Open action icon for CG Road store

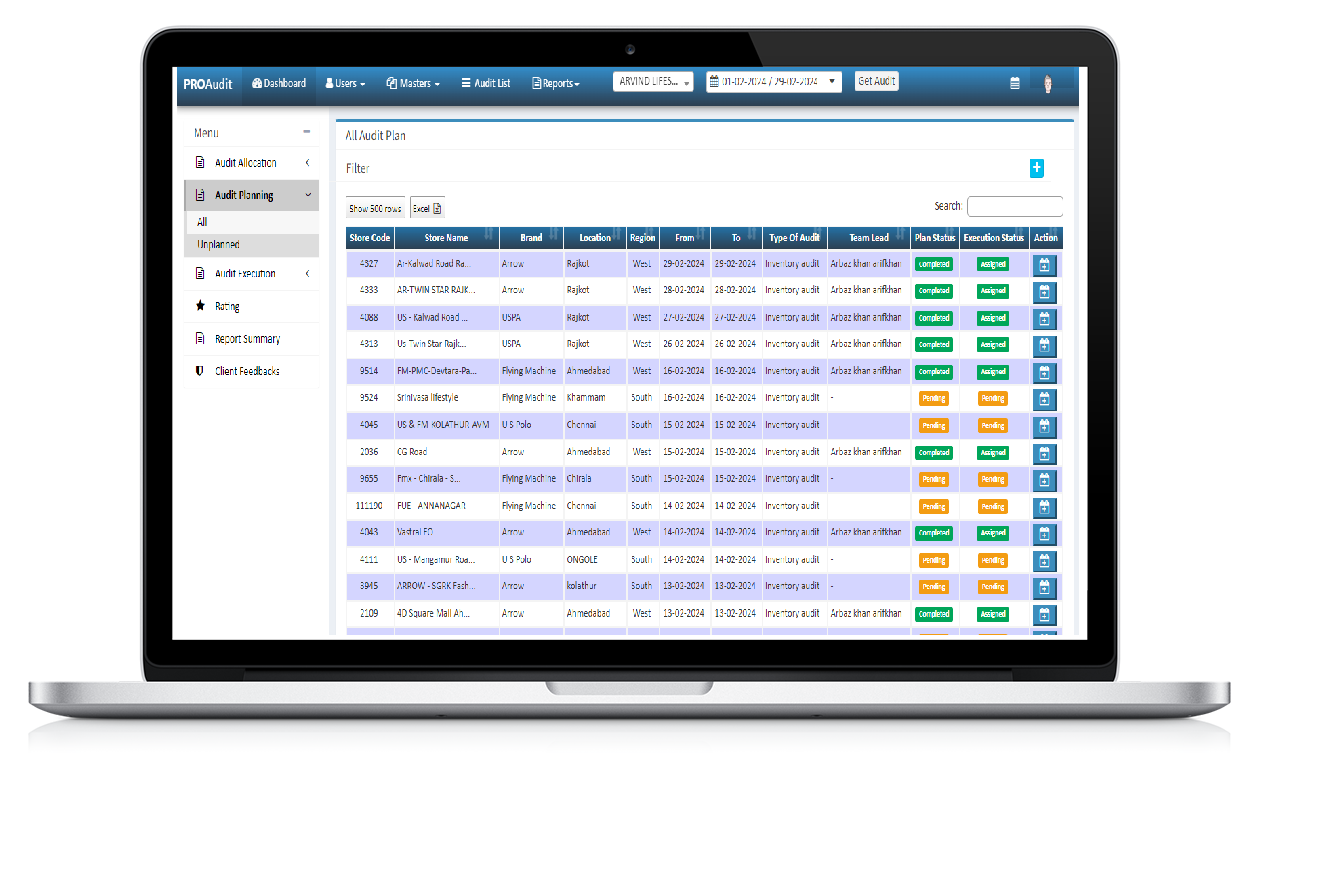point(1044,453)
